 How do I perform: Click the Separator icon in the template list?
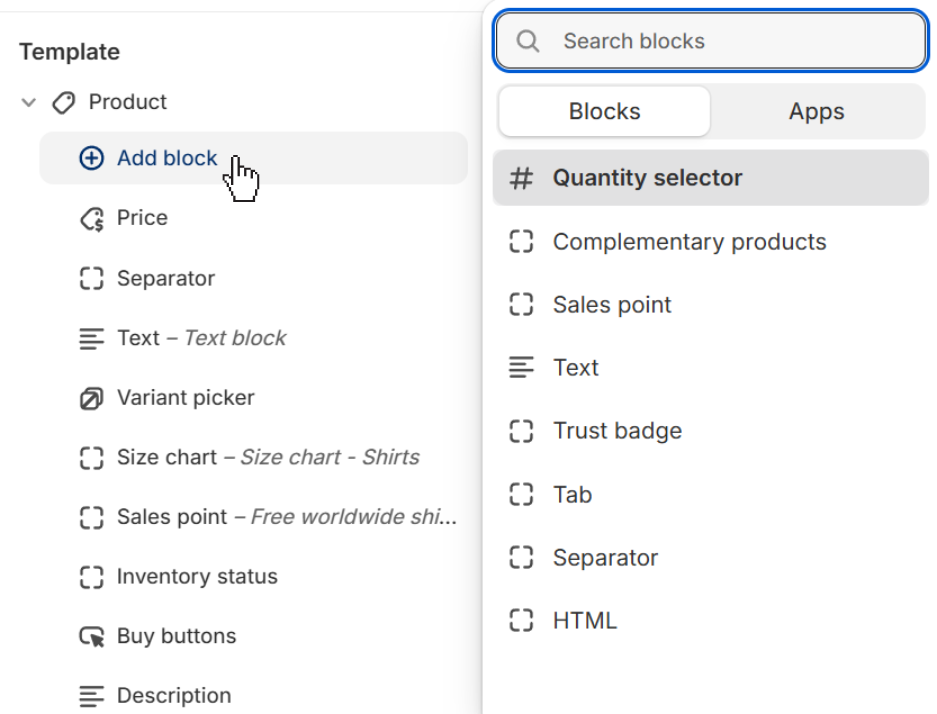tap(92, 278)
